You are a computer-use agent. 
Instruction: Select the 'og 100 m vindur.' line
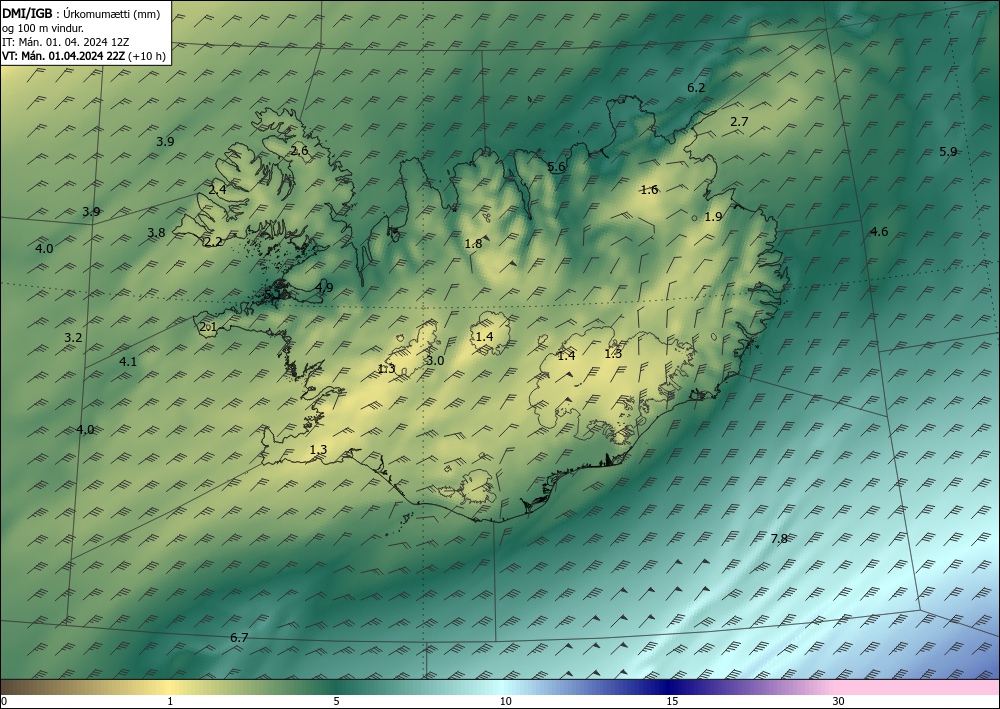click(x=43, y=28)
